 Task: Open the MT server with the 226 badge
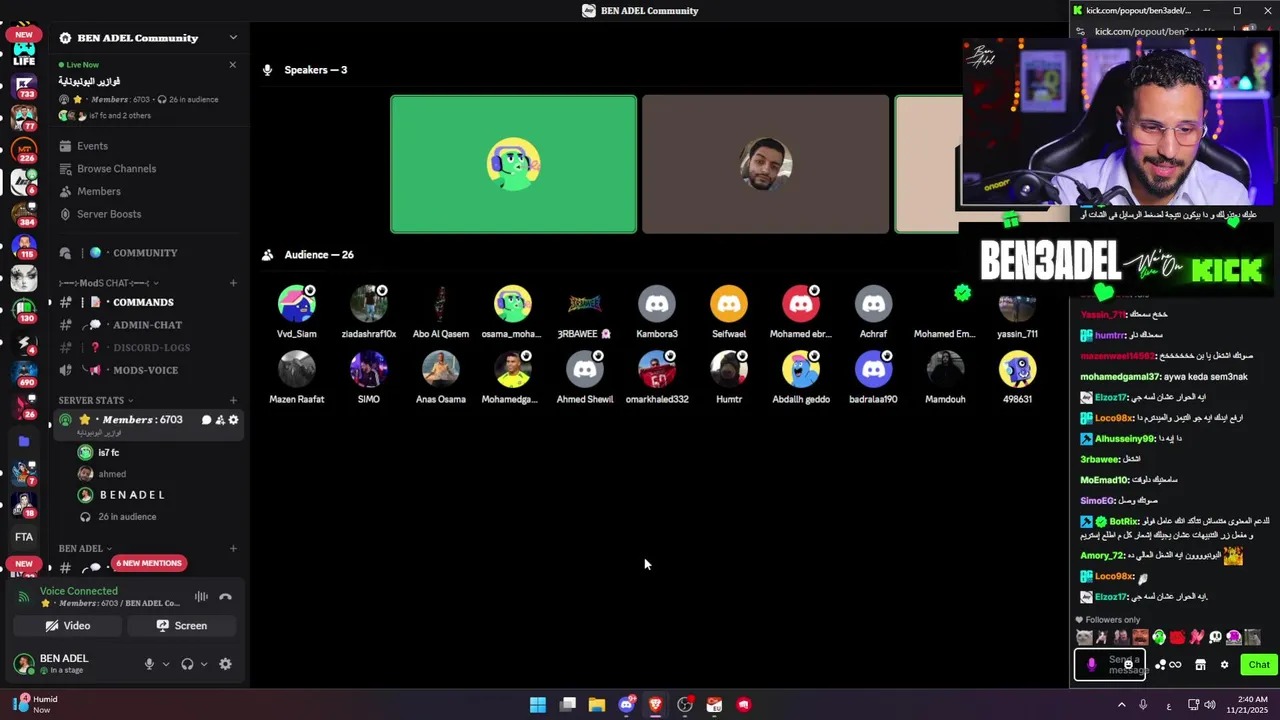(x=24, y=150)
